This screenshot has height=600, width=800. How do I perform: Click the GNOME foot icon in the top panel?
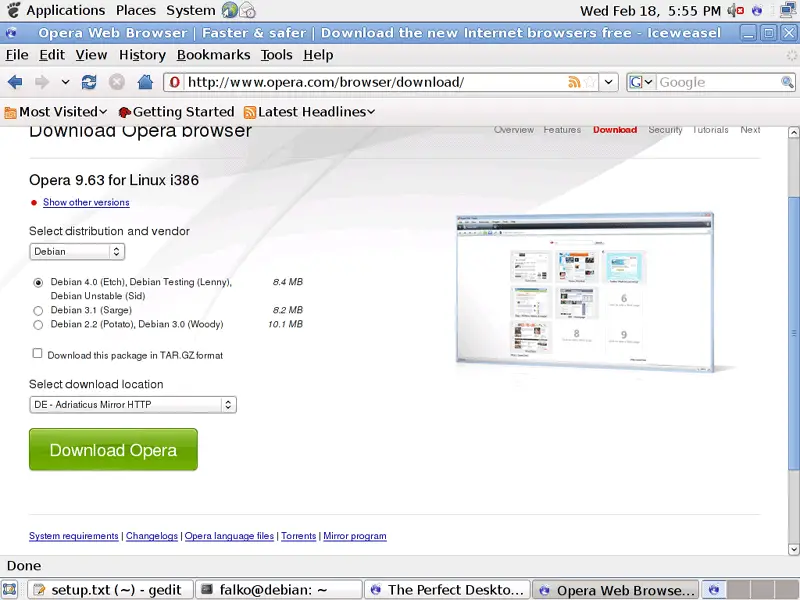tap(13, 10)
